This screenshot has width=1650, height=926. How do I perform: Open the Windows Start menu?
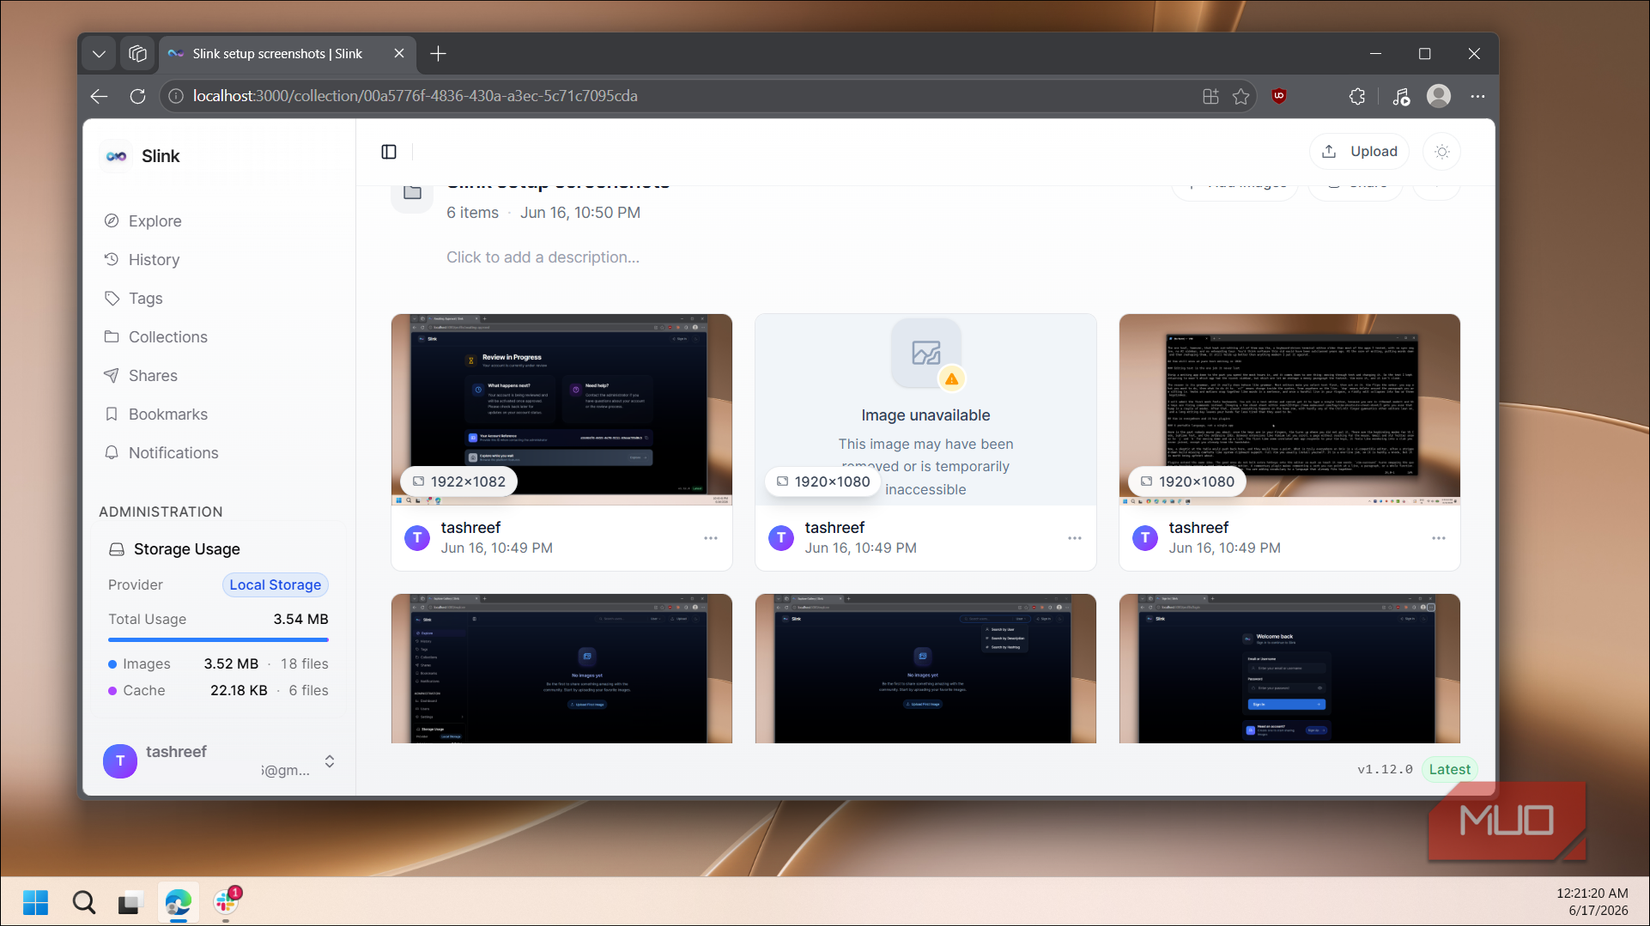[36, 903]
